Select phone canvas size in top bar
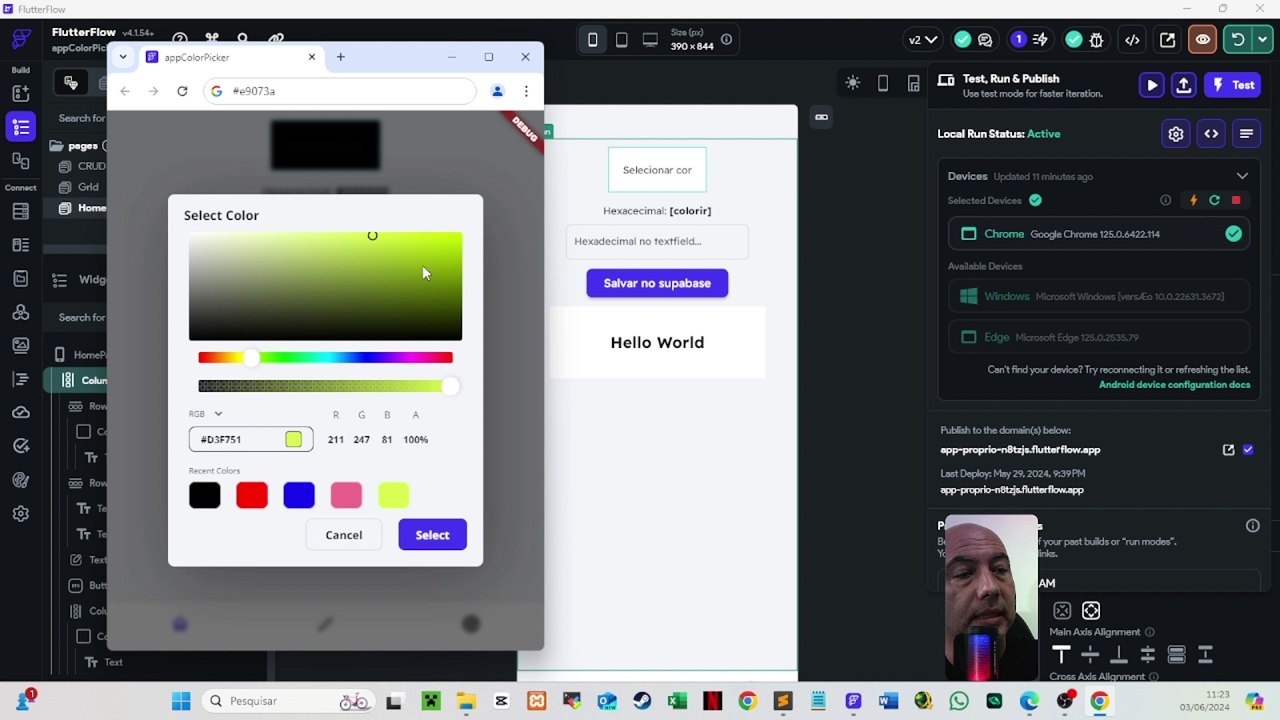 click(x=592, y=40)
